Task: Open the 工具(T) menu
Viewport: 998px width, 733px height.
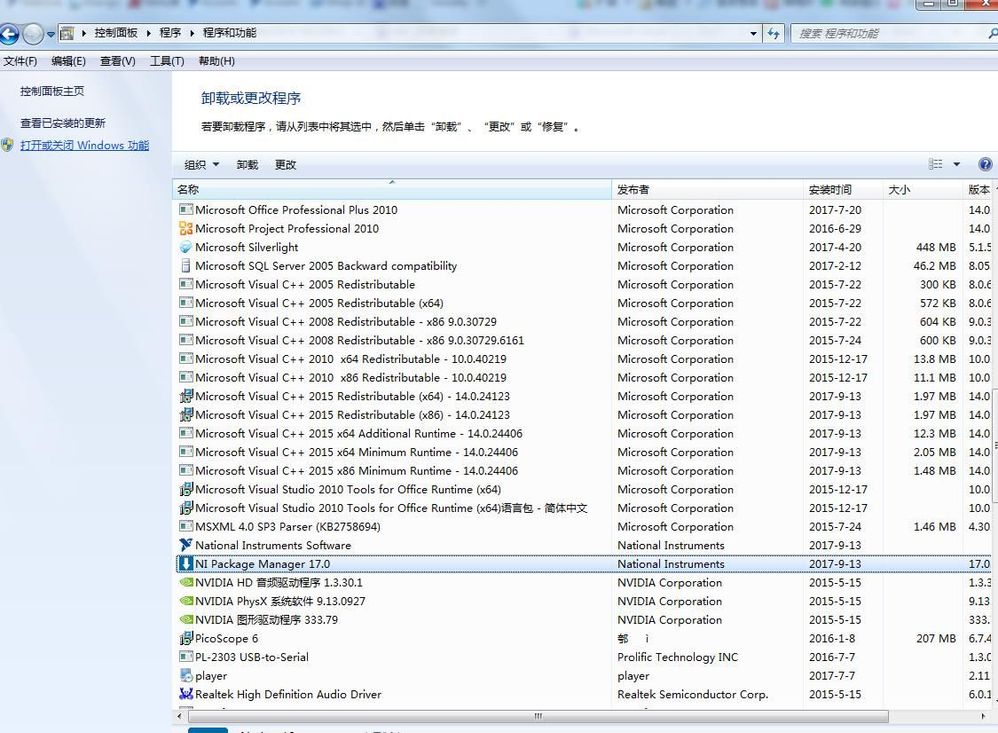Action: (167, 61)
